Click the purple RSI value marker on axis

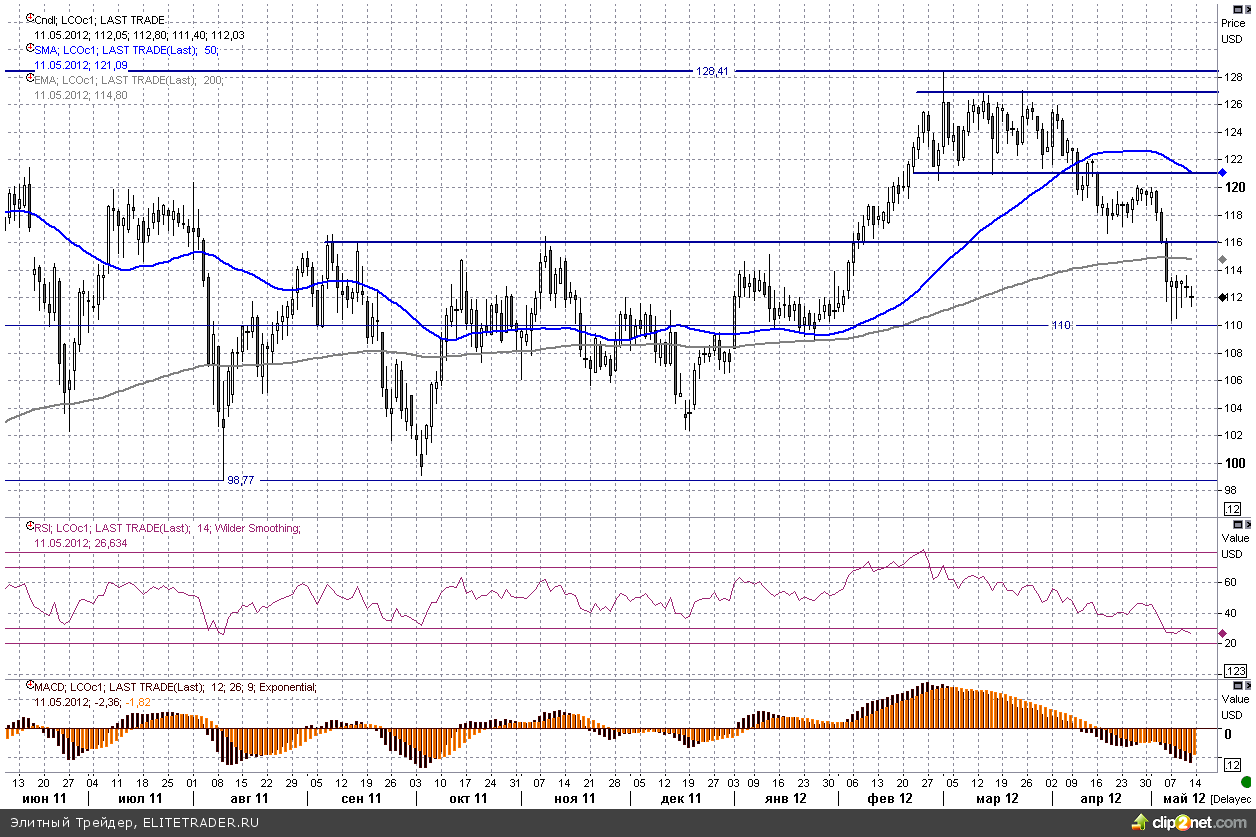(1222, 633)
